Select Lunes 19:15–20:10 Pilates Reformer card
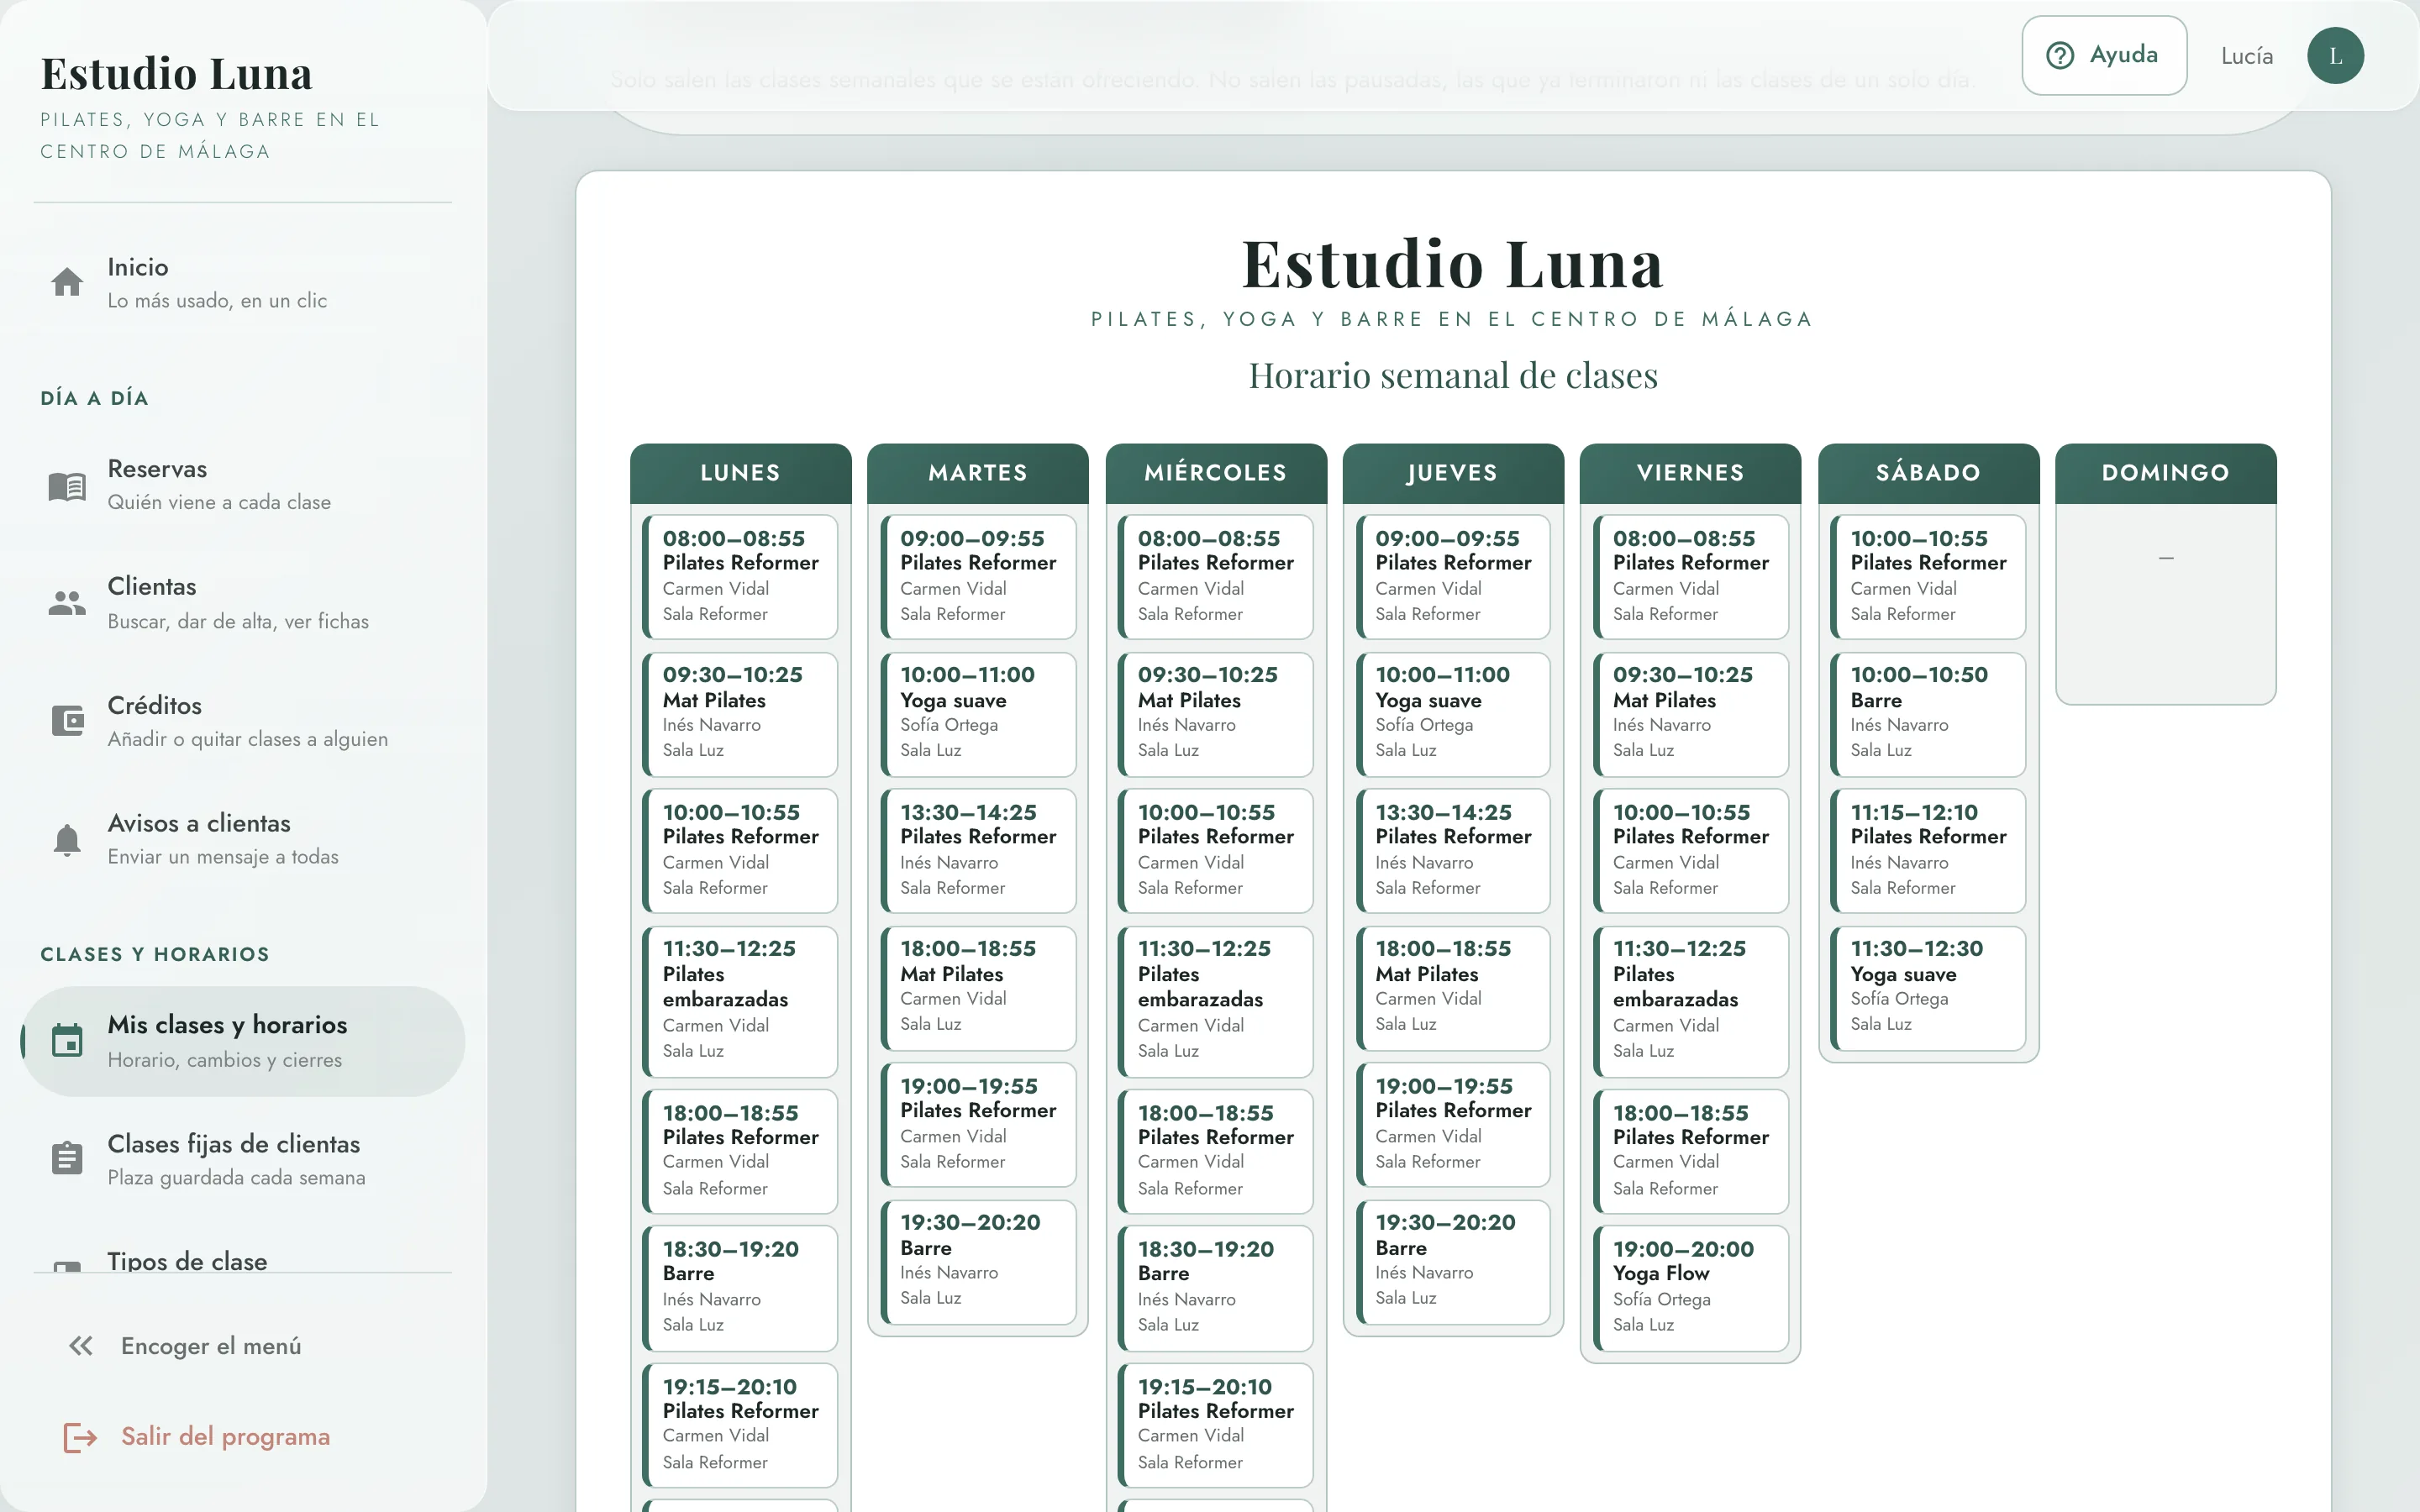 point(740,1425)
